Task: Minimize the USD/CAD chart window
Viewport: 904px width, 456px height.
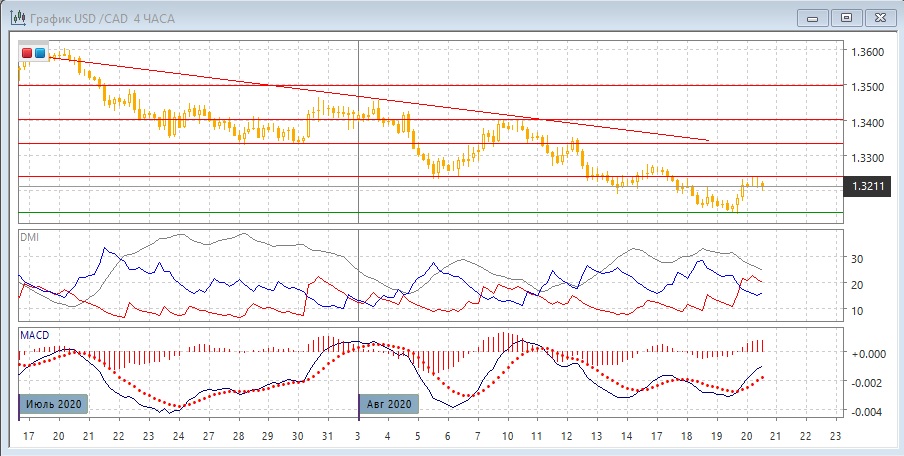Action: tap(813, 17)
